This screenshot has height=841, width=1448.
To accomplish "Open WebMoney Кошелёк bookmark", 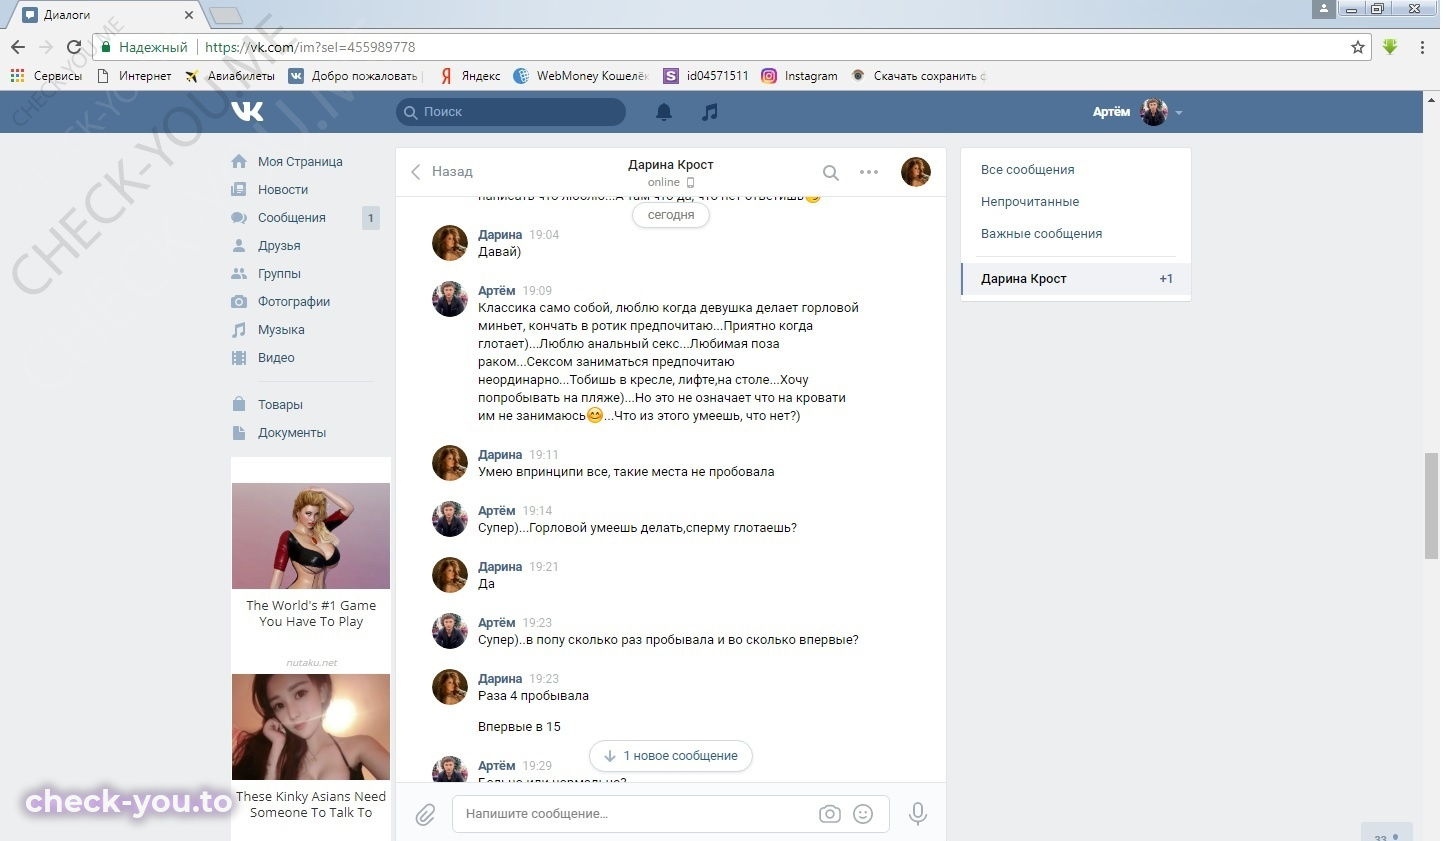I will coord(581,75).
